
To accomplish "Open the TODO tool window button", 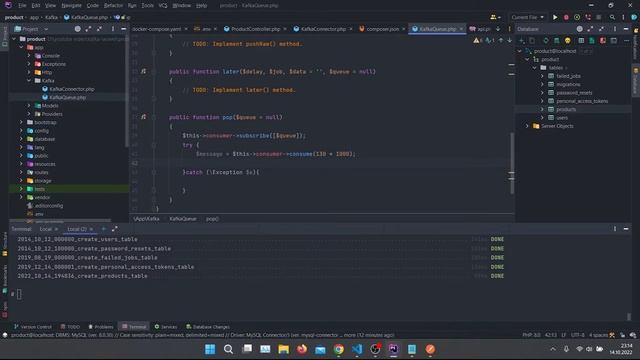I will [x=70, y=327].
